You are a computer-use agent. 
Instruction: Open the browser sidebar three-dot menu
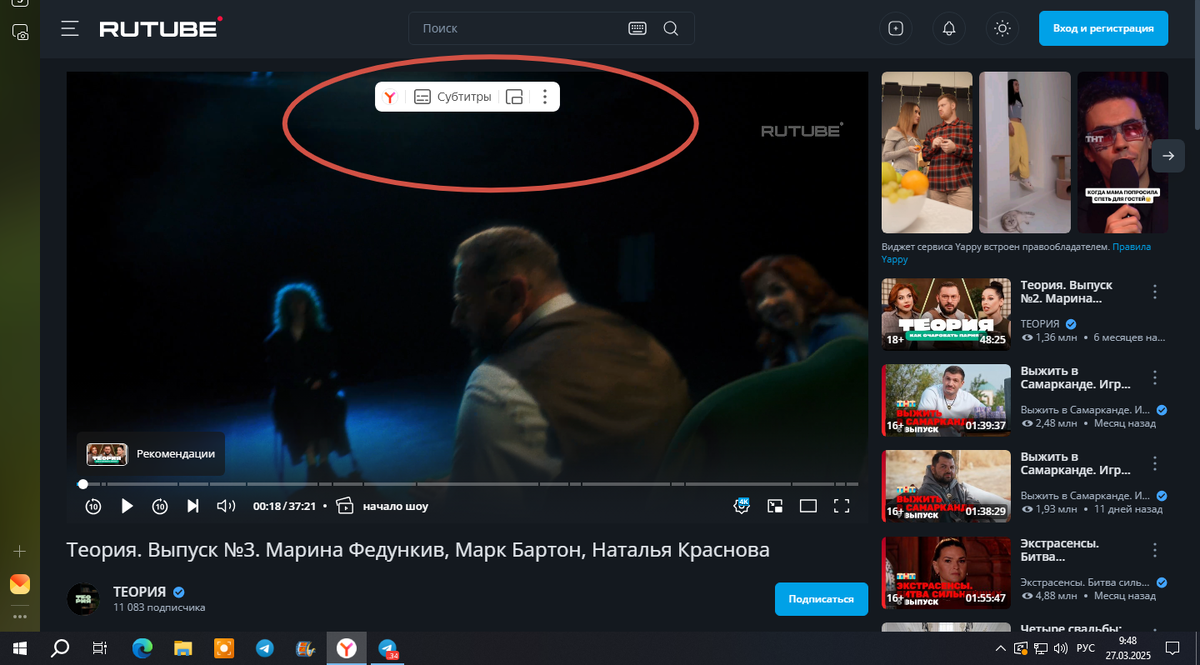pos(19,617)
